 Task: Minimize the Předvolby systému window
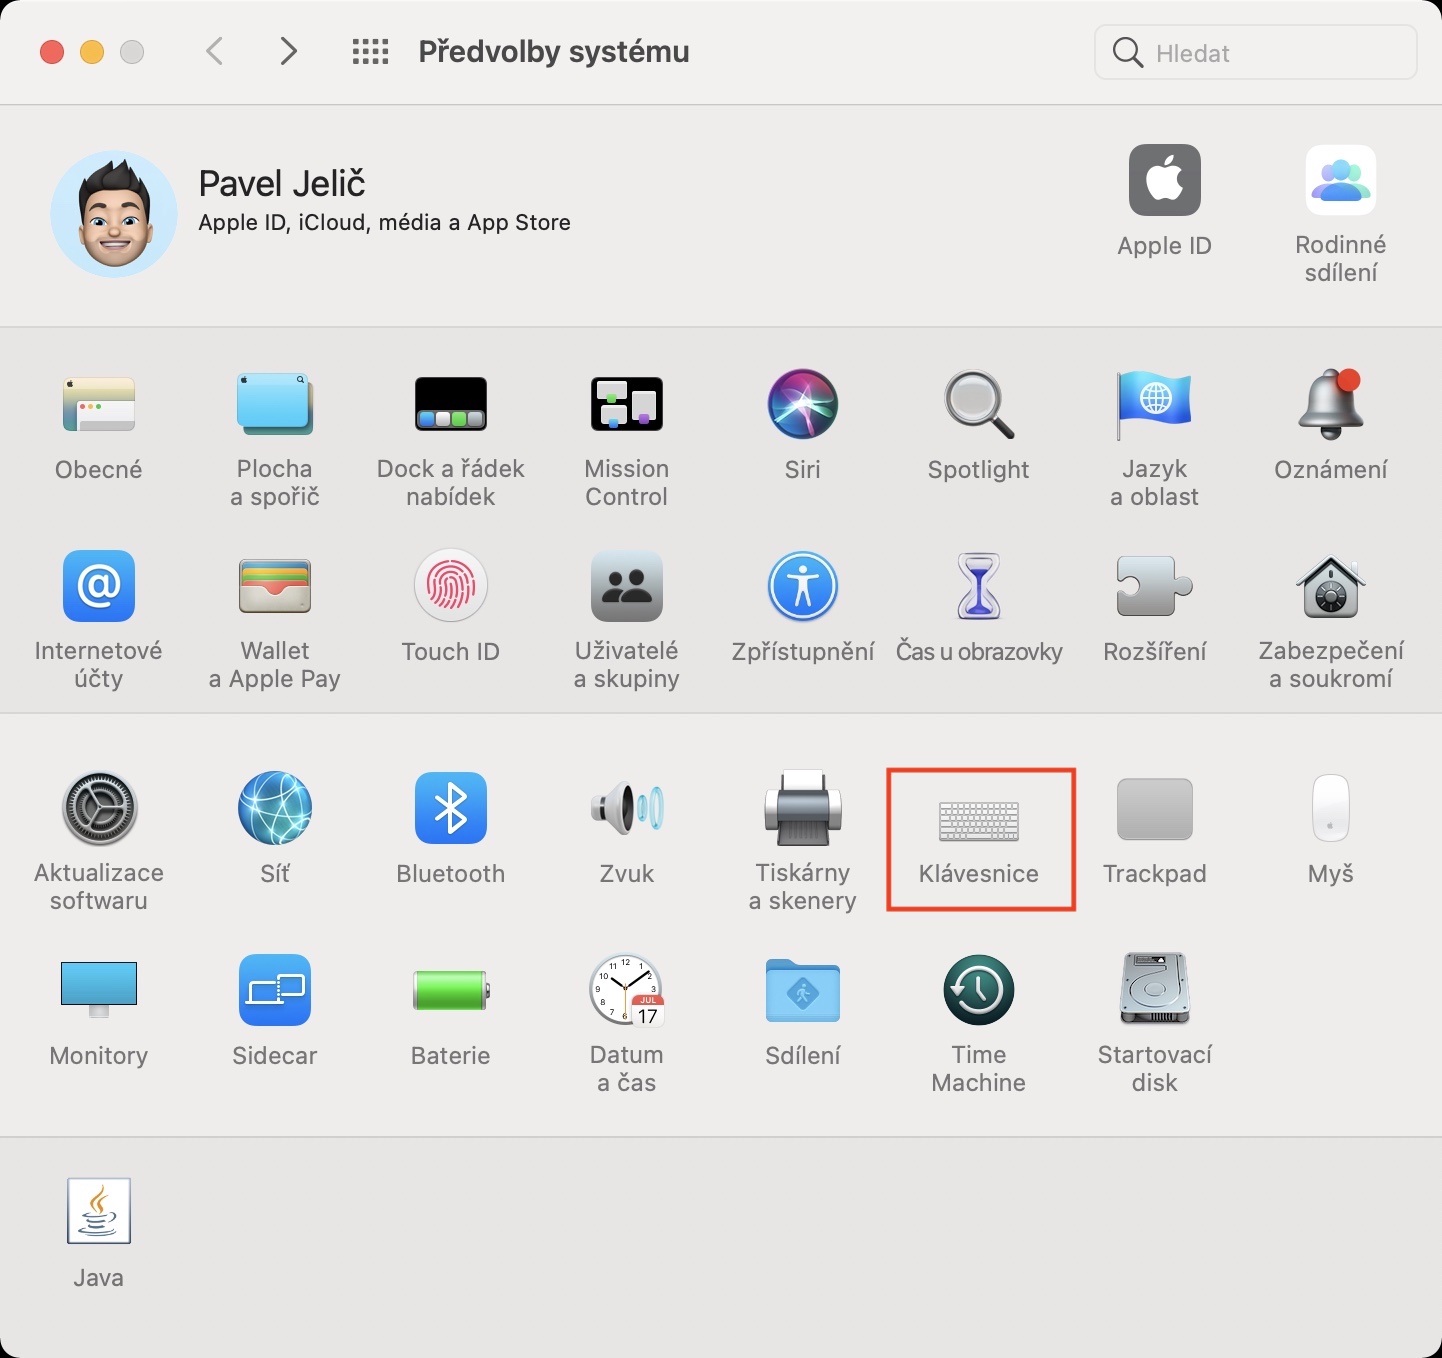click(x=92, y=52)
